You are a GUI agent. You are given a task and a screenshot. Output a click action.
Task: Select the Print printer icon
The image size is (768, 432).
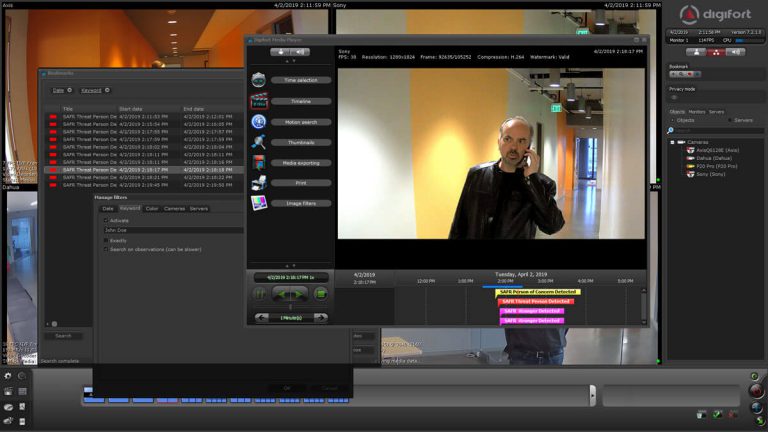pyautogui.click(x=259, y=183)
